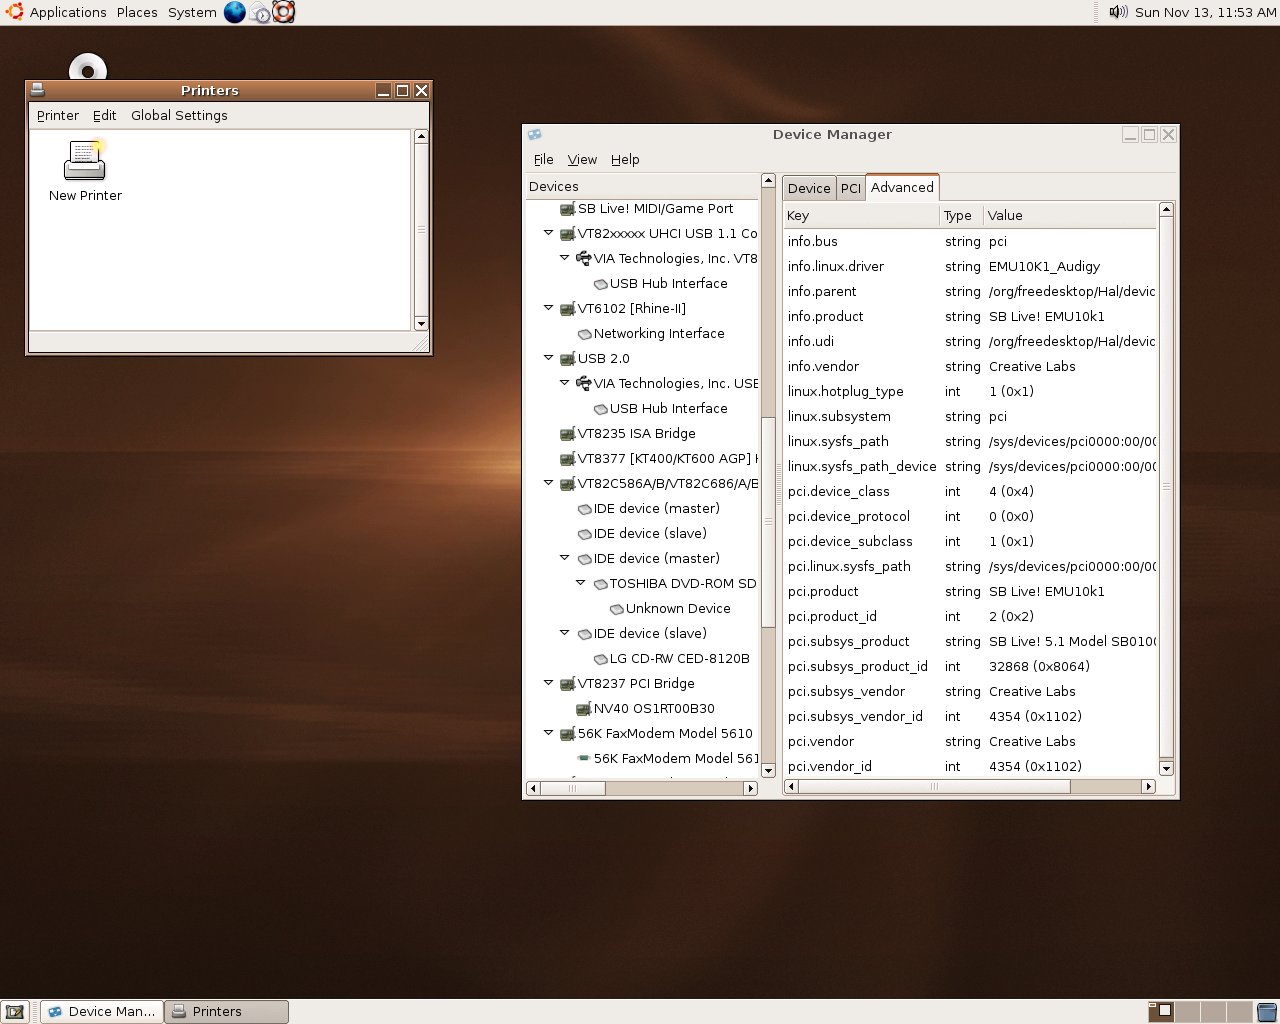
Task: Activate the Printers taskbar button
Action: 226,1012
